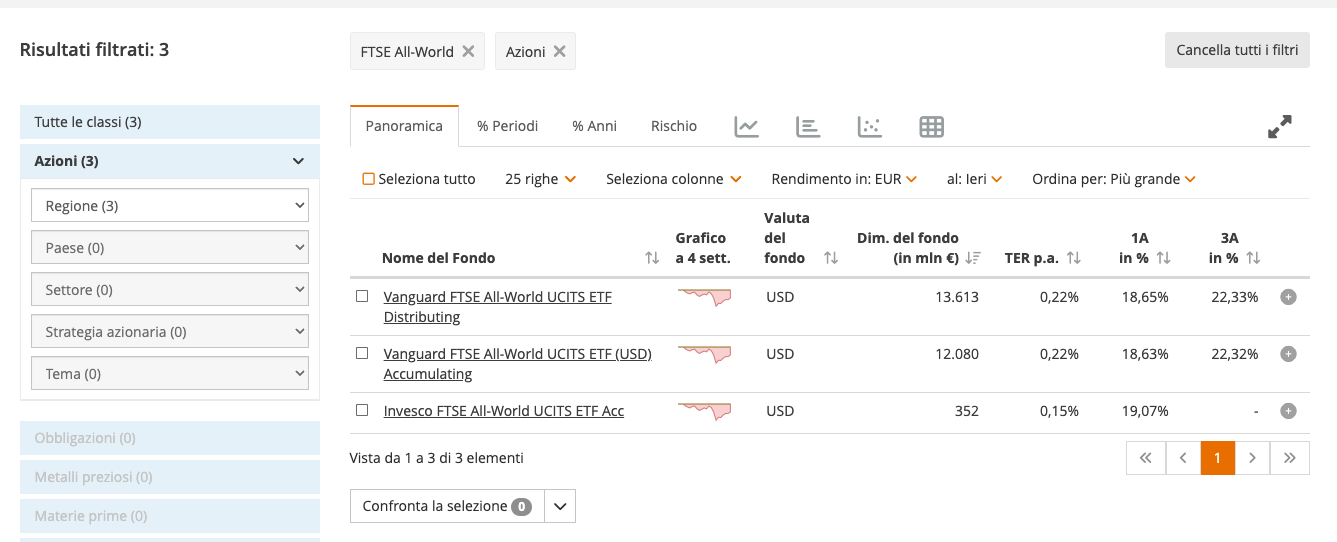Viewport: 1337px width, 542px height.
Task: Expand the Ordina per: Più grande dropdown
Action: [1113, 179]
